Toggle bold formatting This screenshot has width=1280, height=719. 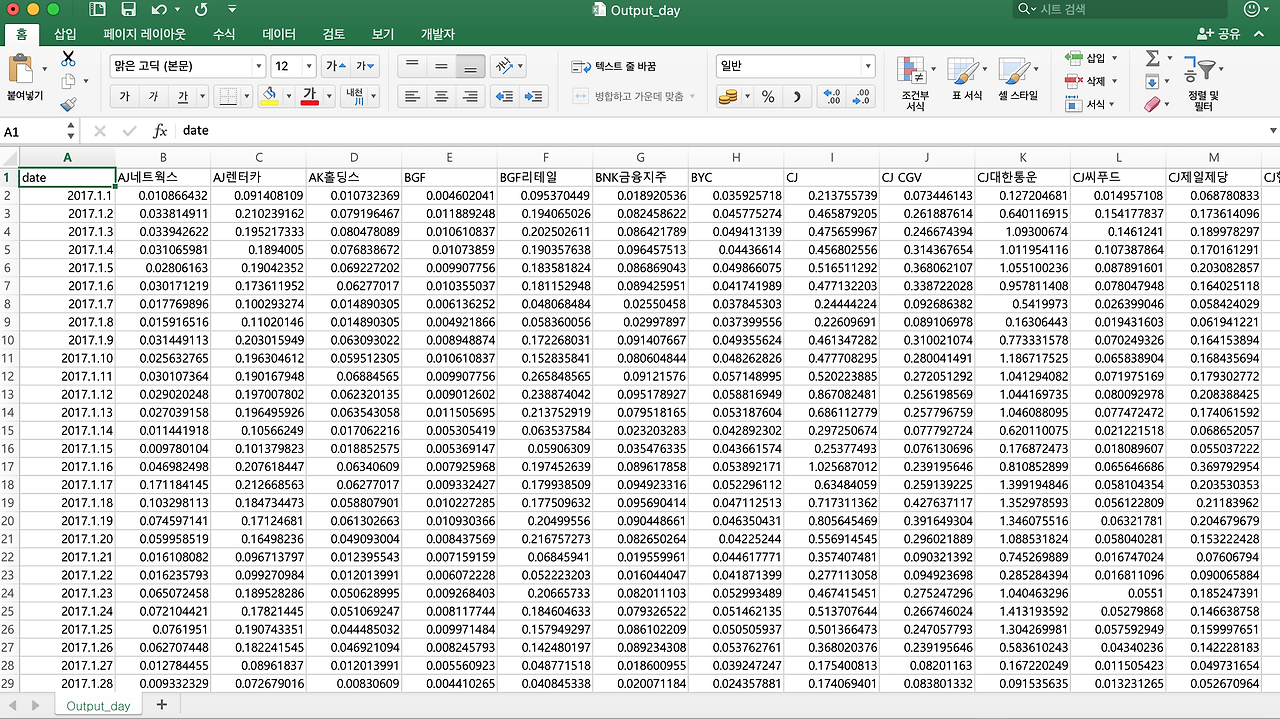click(124, 96)
